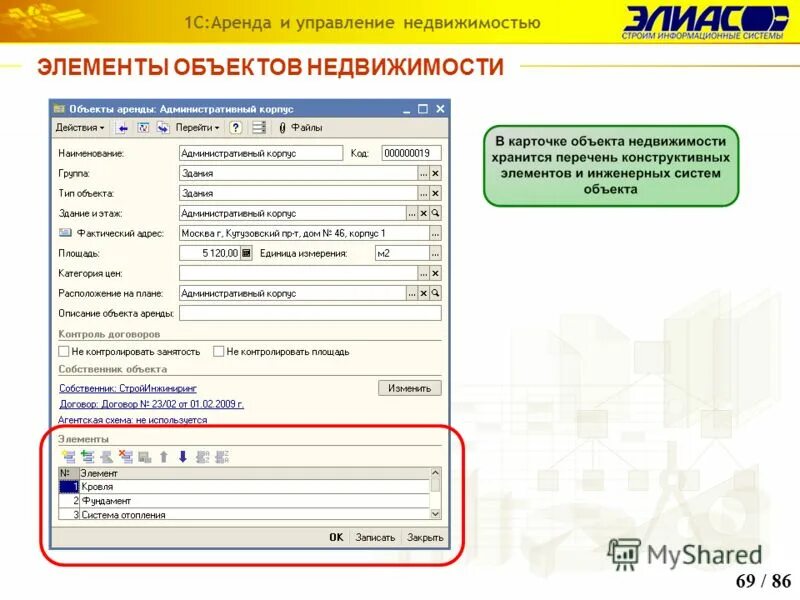Click the № column header
The width and height of the screenshot is (800, 600).
[68, 473]
